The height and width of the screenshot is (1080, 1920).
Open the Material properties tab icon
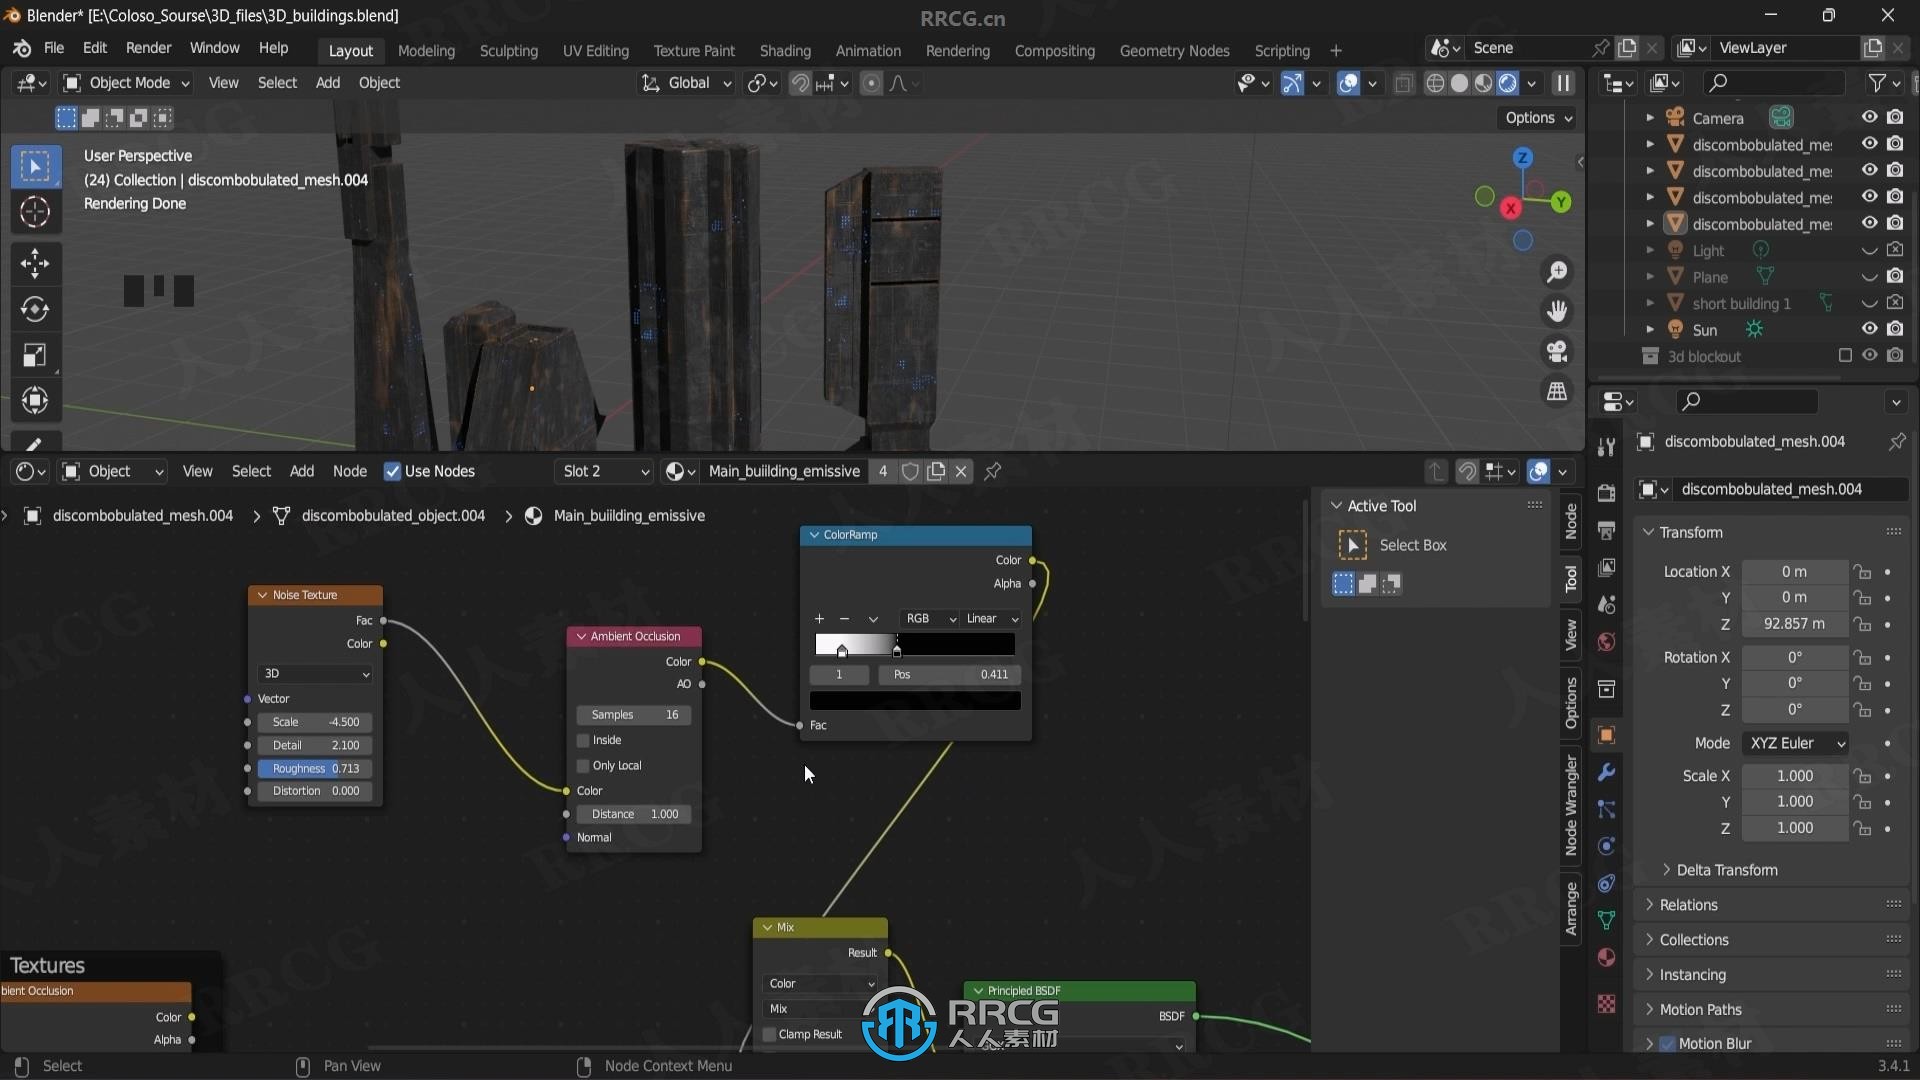pos(1606,957)
